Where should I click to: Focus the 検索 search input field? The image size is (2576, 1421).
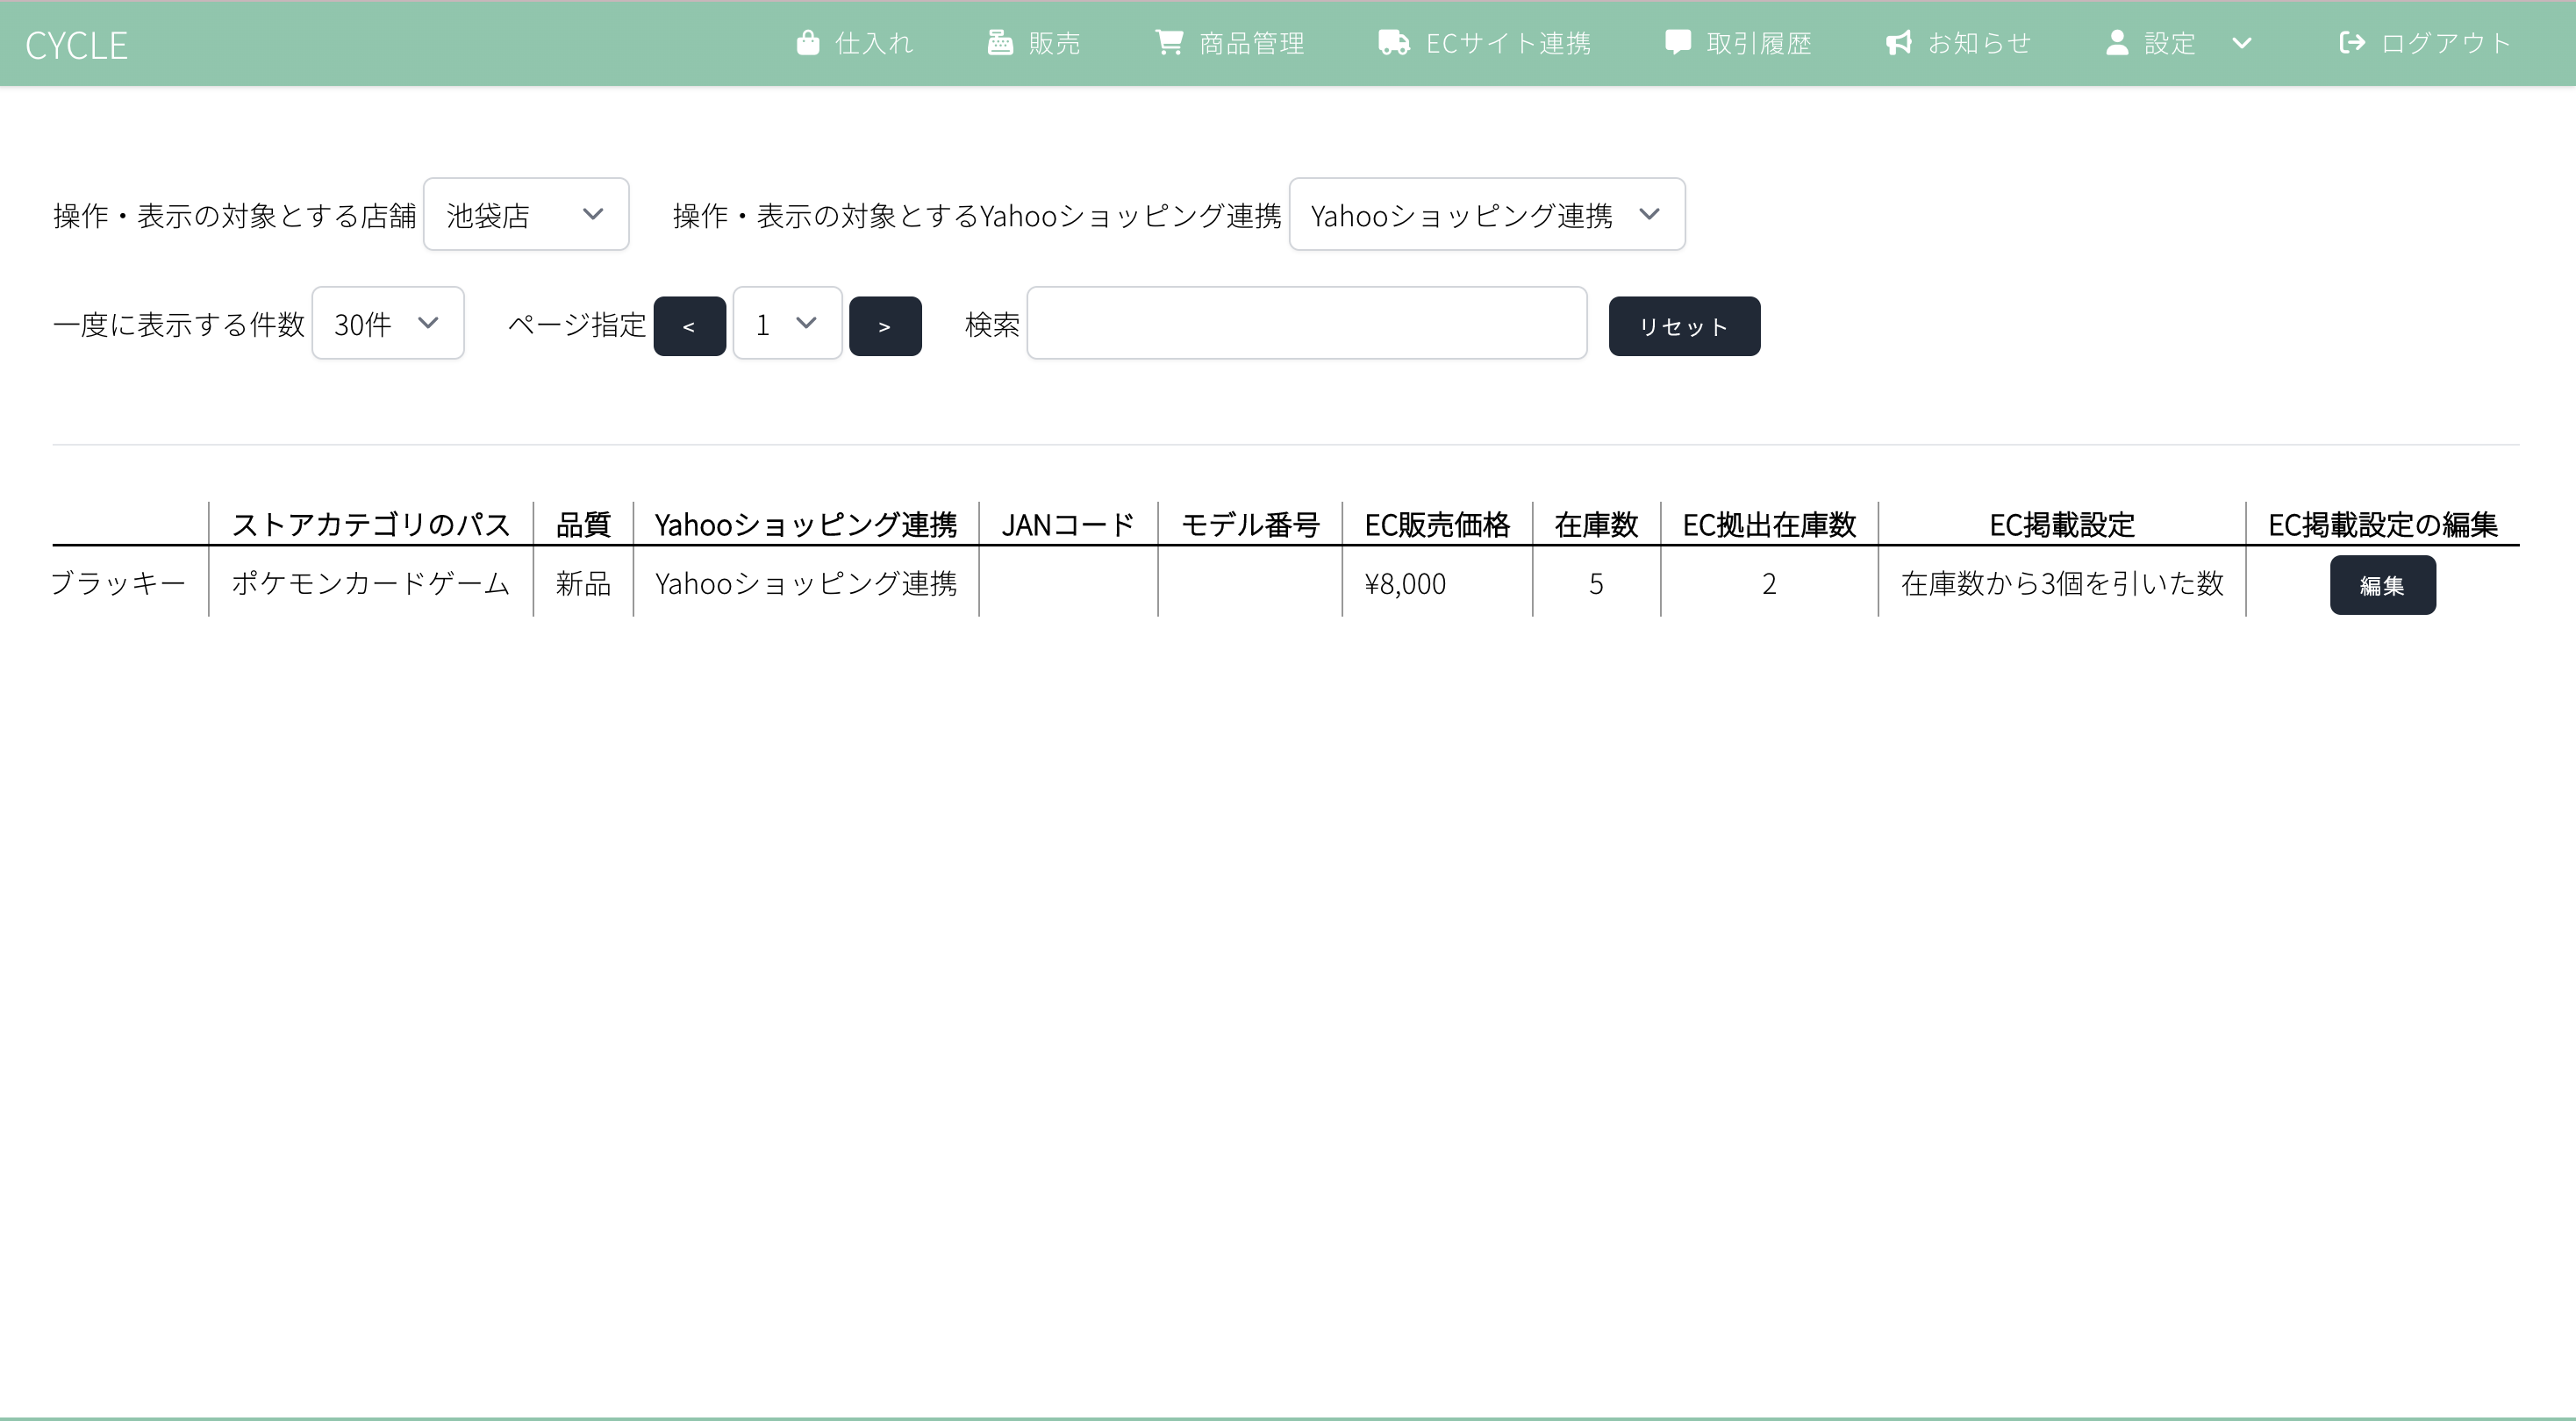tap(1306, 324)
